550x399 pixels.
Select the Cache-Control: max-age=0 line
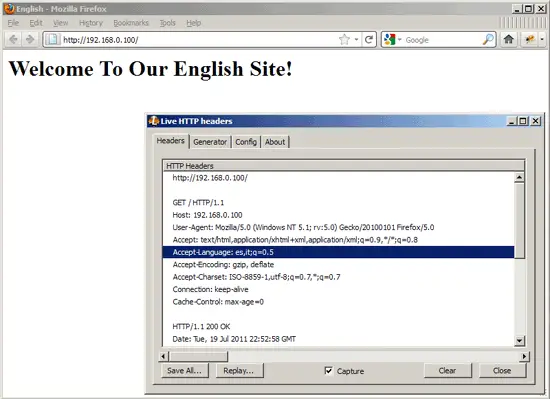tap(338, 302)
